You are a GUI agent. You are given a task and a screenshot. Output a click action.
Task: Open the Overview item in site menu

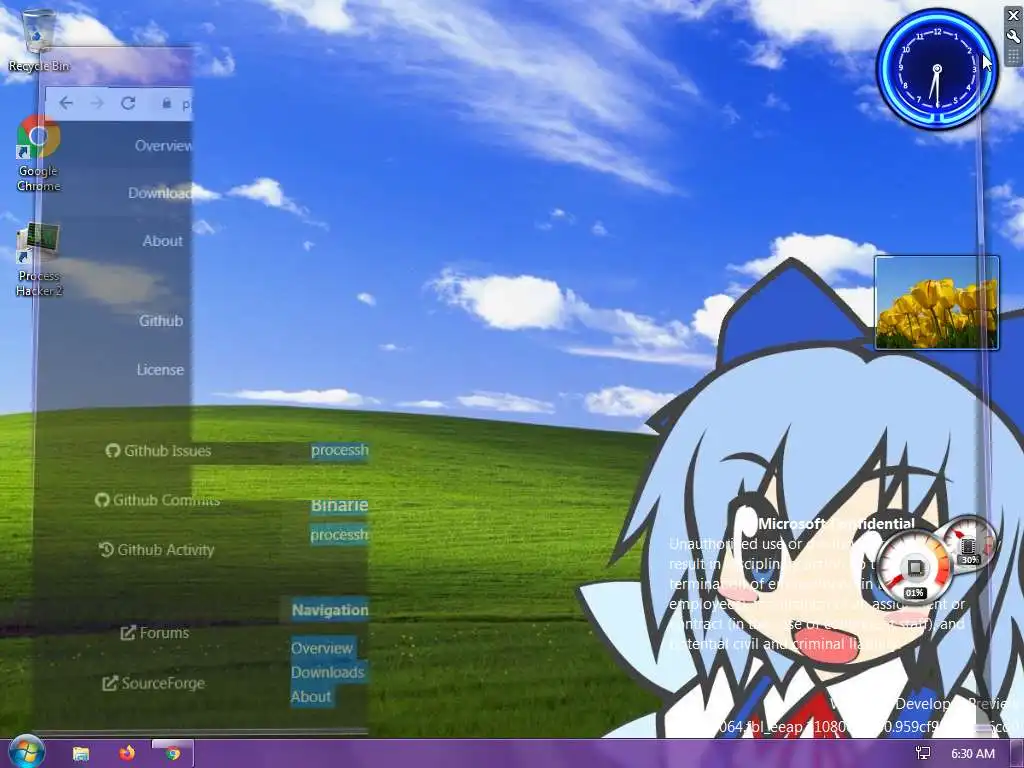pyautogui.click(x=163, y=146)
